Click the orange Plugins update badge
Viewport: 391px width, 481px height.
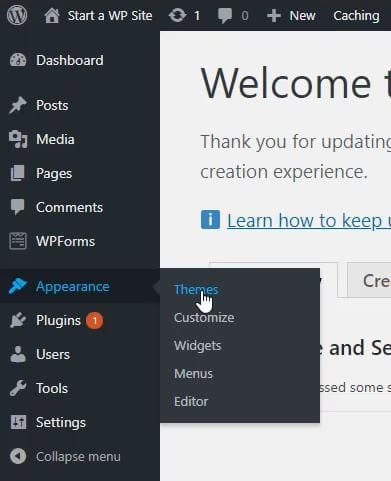[95, 321]
